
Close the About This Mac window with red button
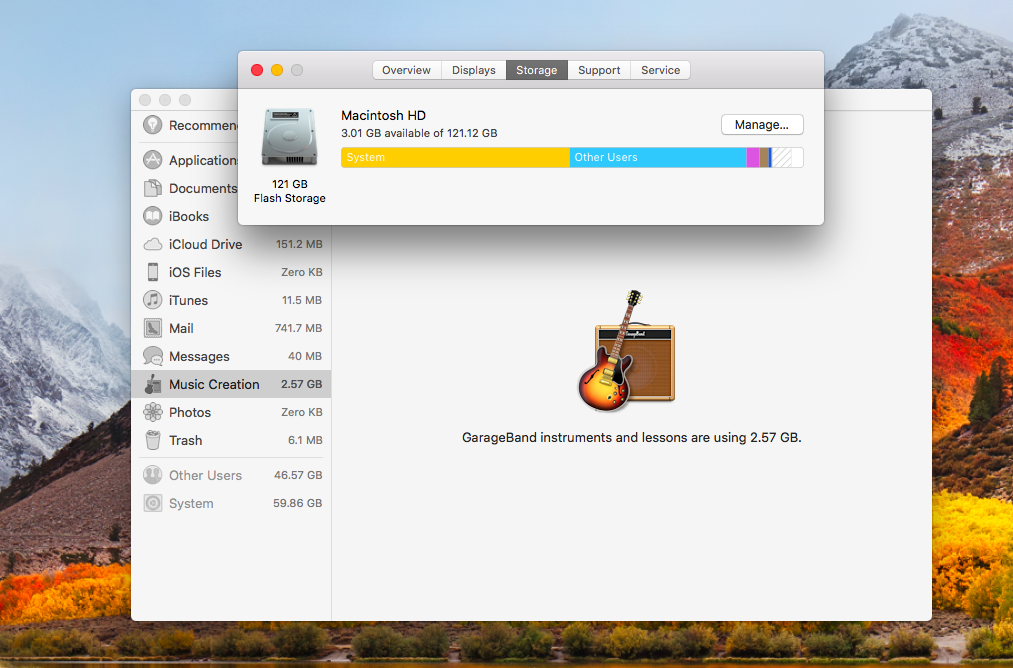[257, 70]
